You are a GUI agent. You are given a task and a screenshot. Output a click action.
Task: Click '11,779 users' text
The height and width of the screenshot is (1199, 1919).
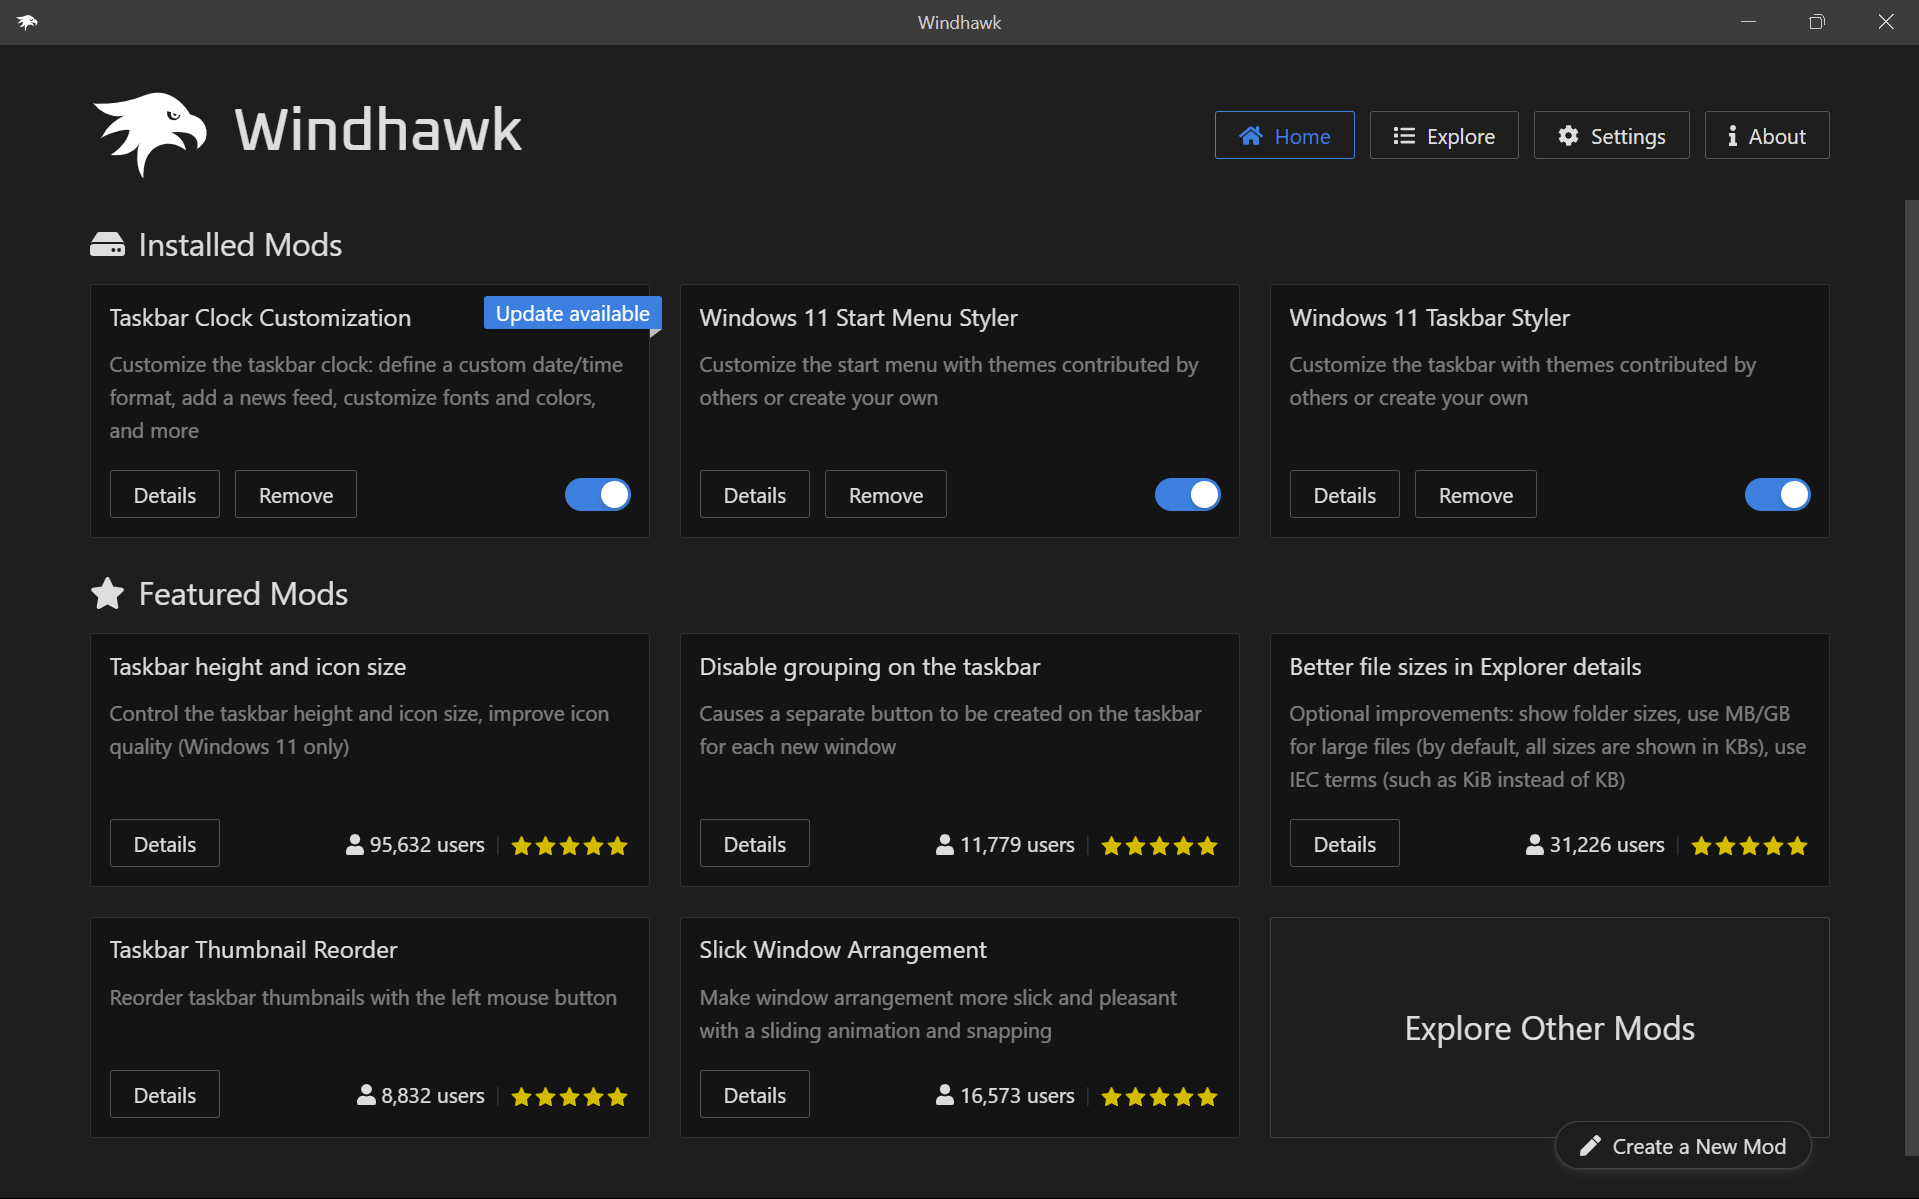tap(1017, 845)
